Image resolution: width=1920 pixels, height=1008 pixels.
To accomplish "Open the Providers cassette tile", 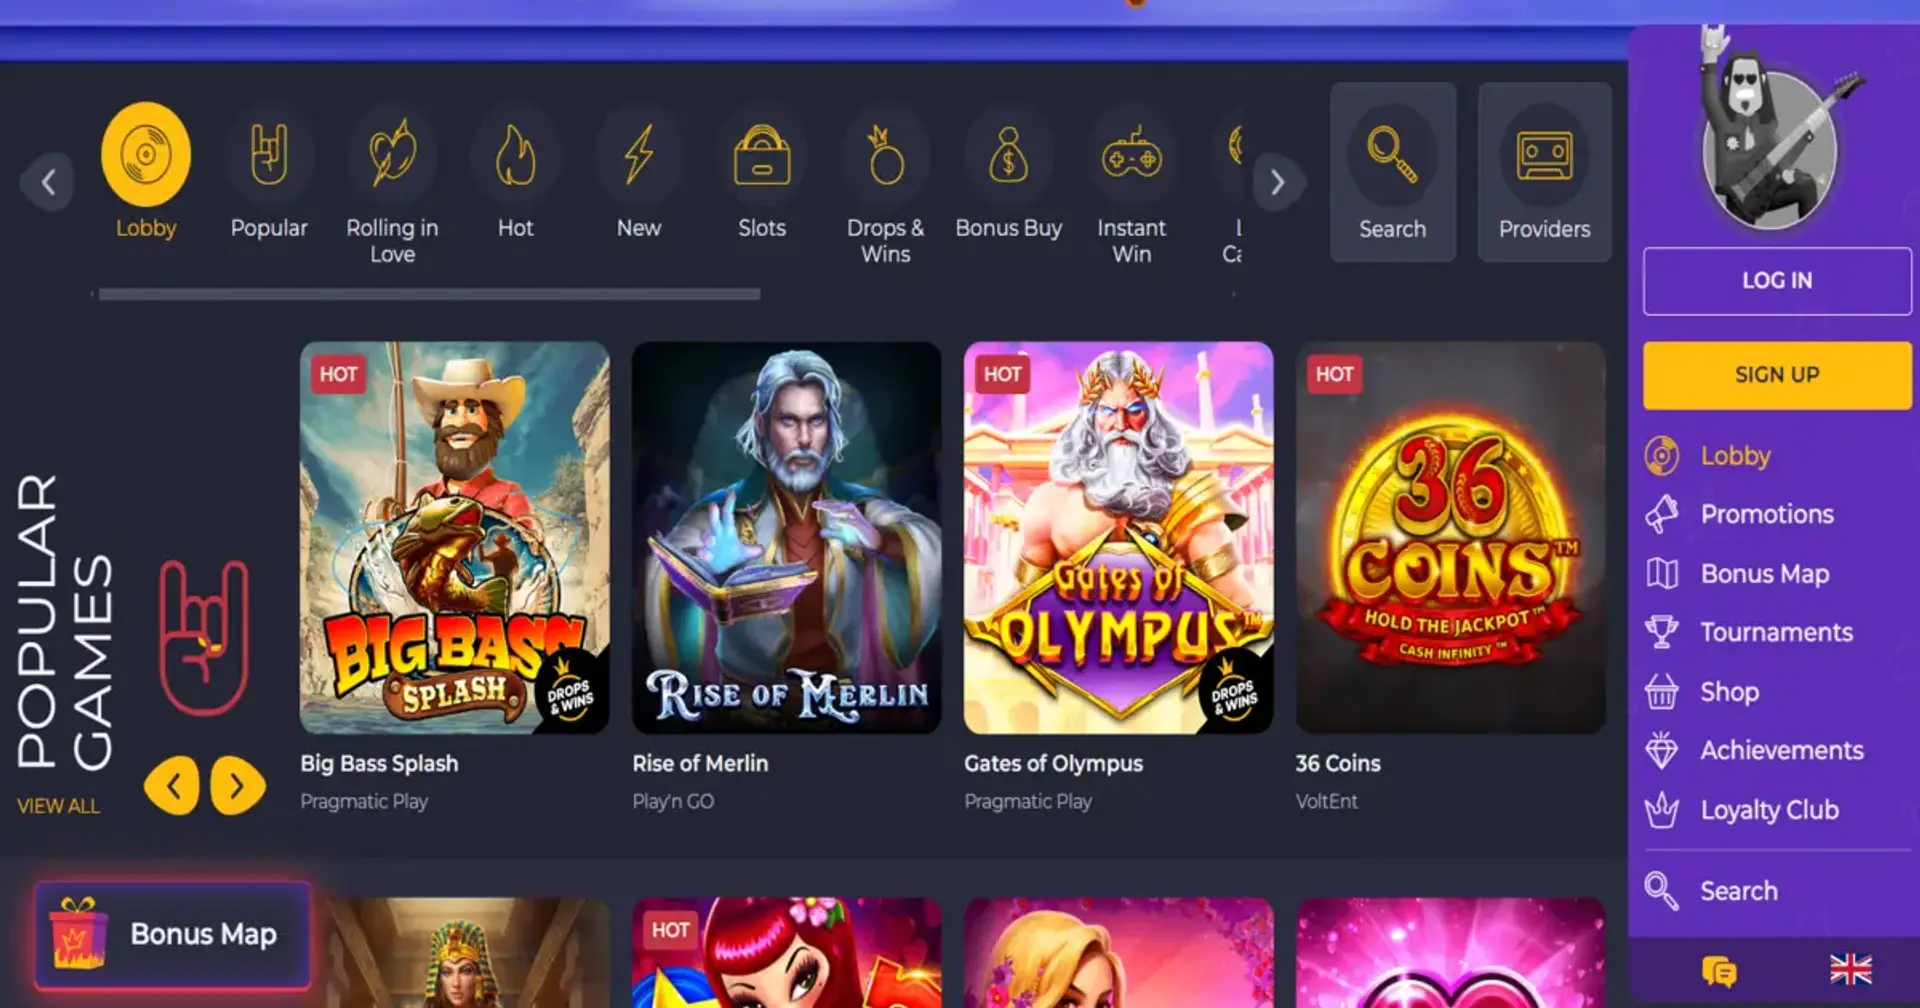I will 1544,172.
